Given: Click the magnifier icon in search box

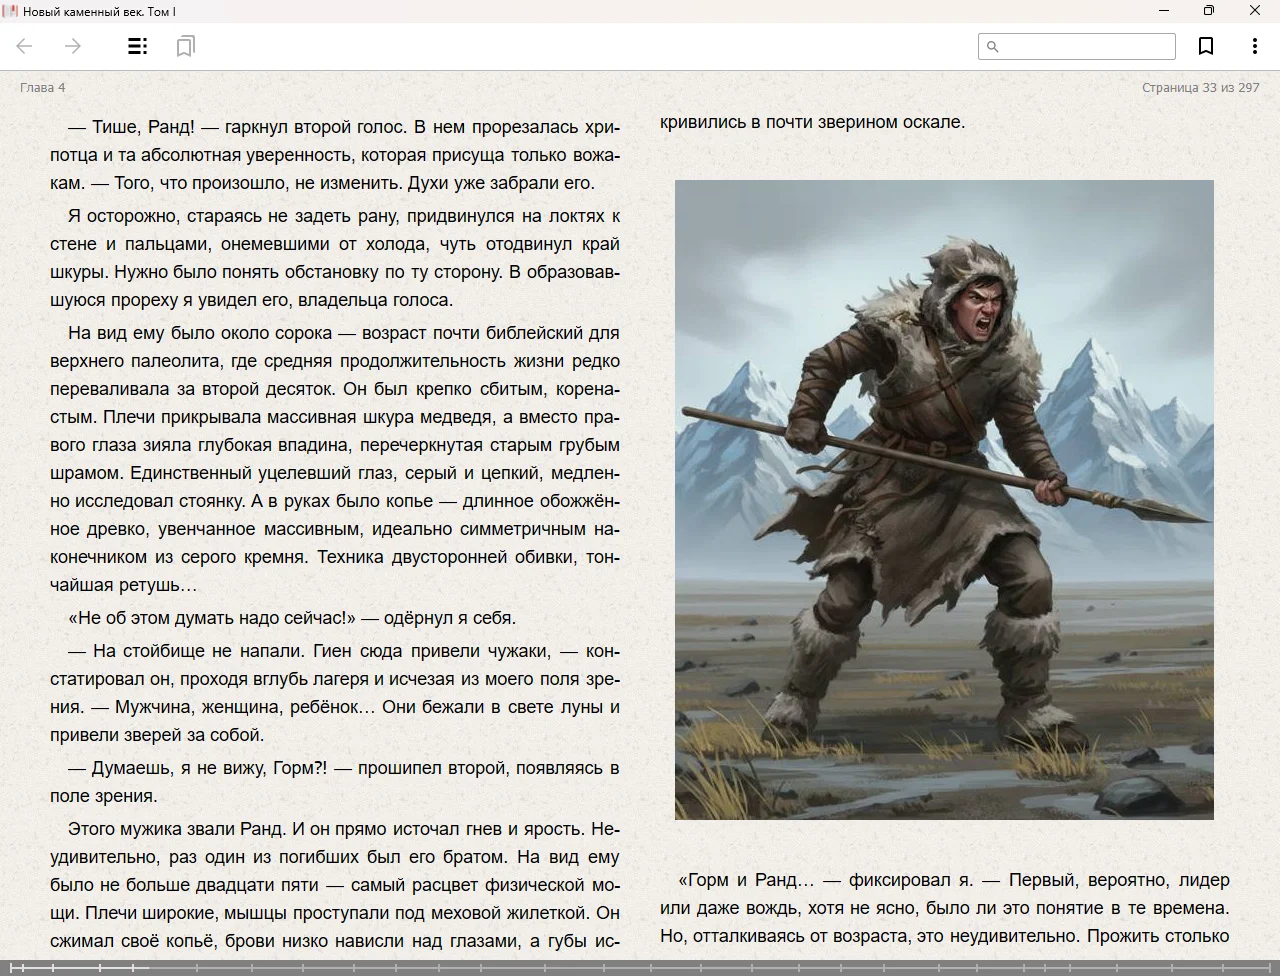Looking at the screenshot, I should tap(993, 47).
